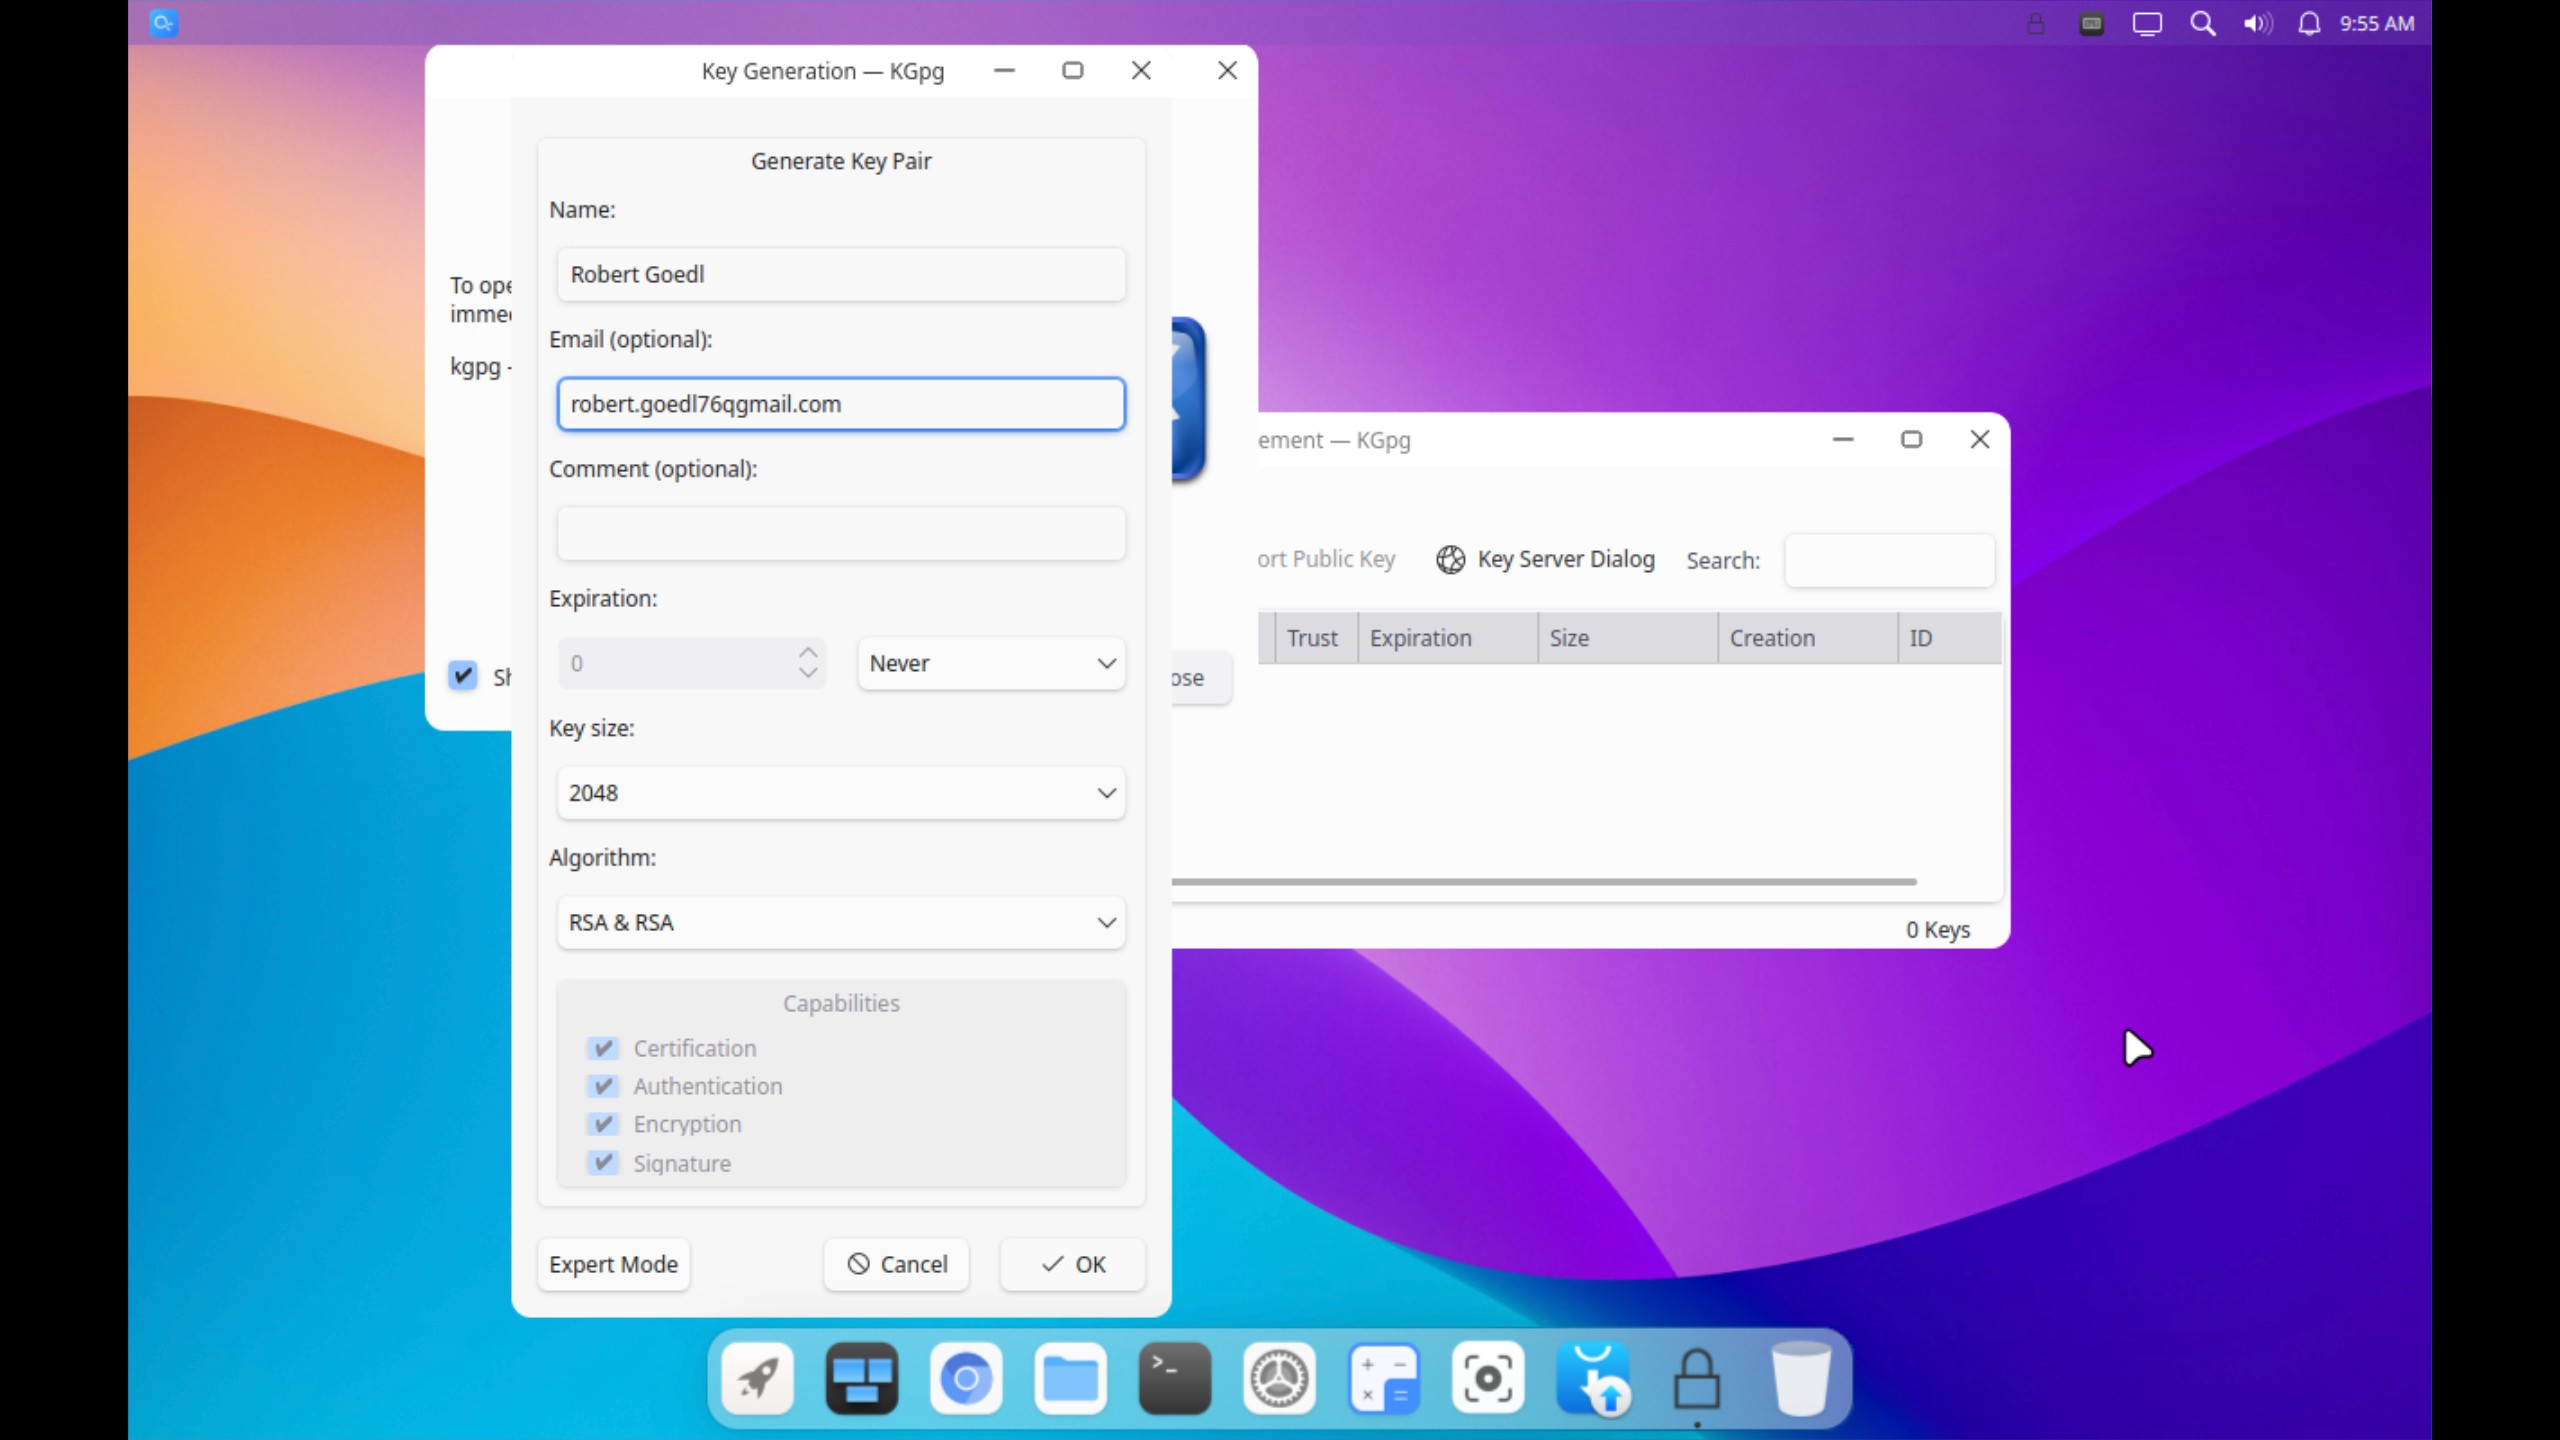Sort by the Expiration column header
This screenshot has width=2560, height=1440.
click(x=1447, y=638)
